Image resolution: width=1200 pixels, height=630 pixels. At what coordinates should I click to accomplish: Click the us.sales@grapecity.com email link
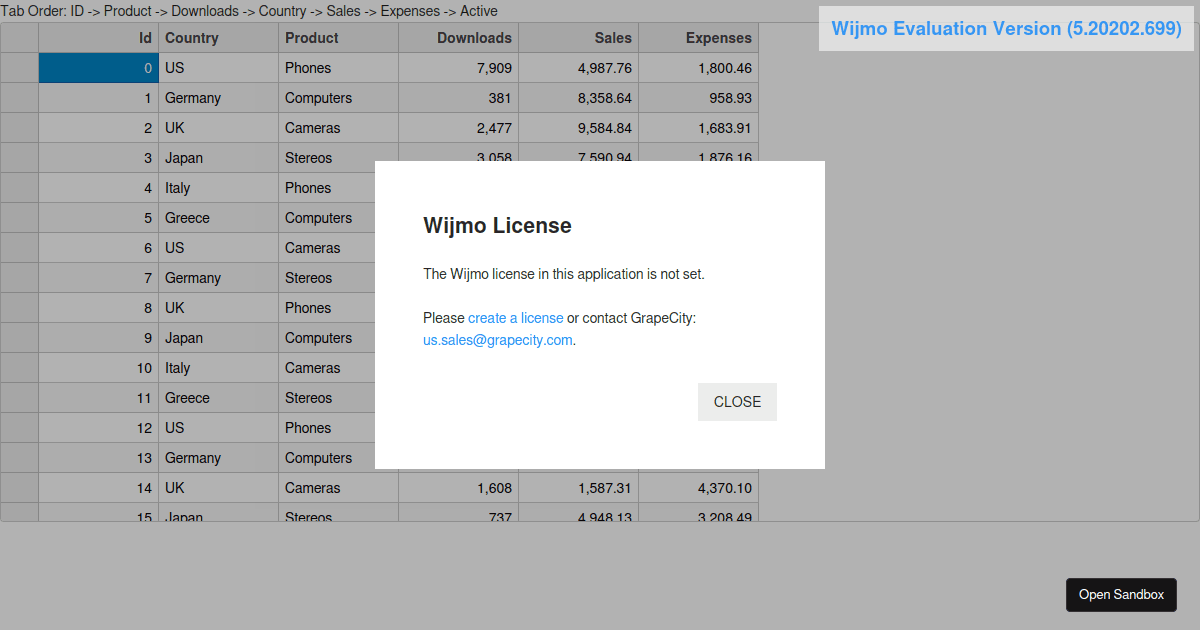click(497, 340)
